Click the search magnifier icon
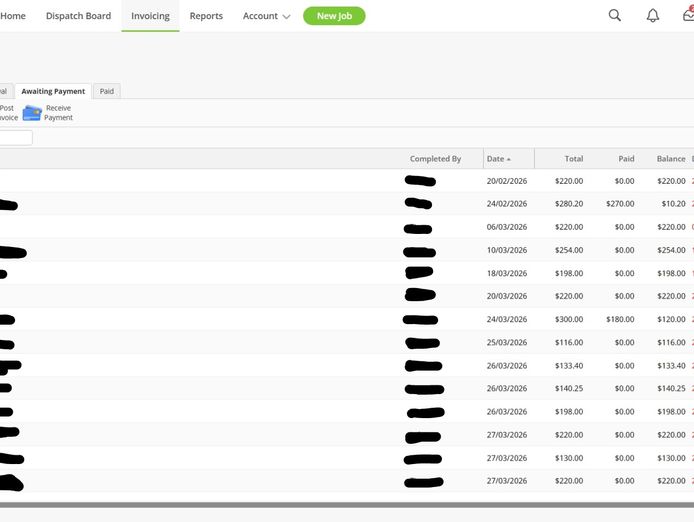The image size is (694, 522). click(615, 16)
